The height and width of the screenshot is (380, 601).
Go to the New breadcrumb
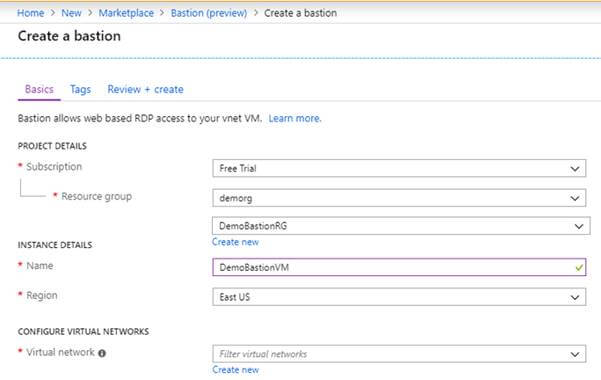pos(71,13)
